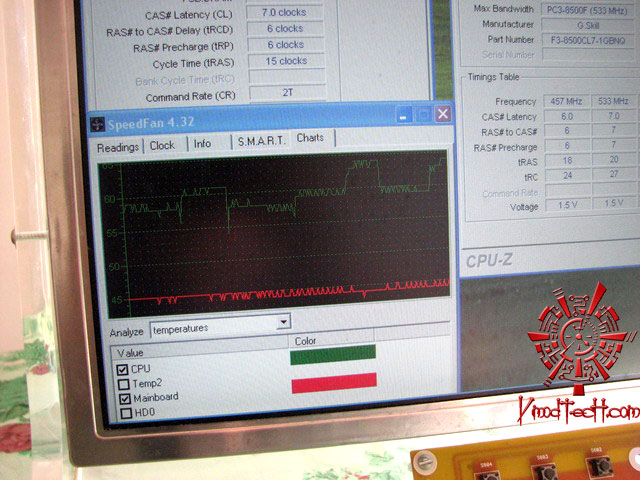
Task: Click the tRC value 24 cell
Action: coord(568,176)
